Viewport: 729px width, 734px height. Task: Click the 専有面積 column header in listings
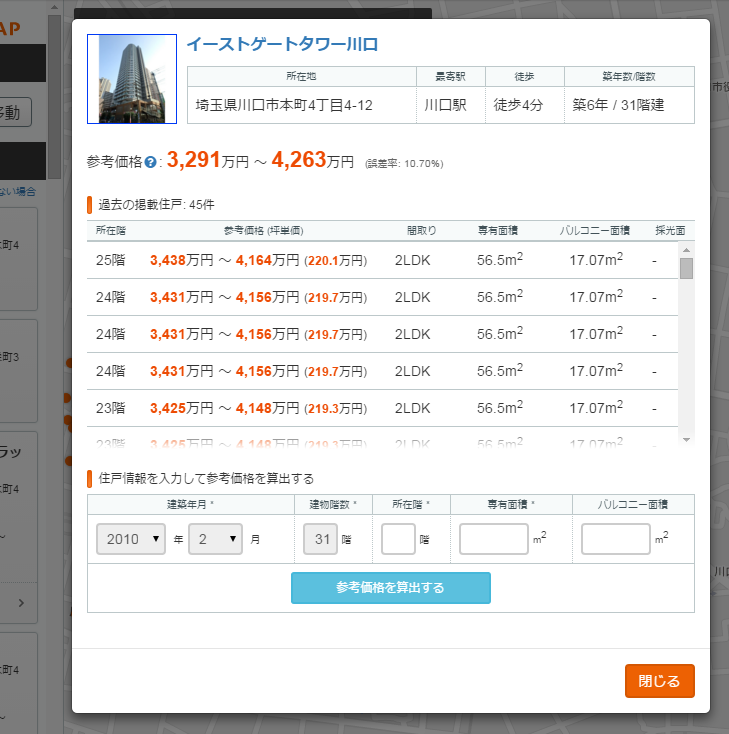click(x=499, y=230)
